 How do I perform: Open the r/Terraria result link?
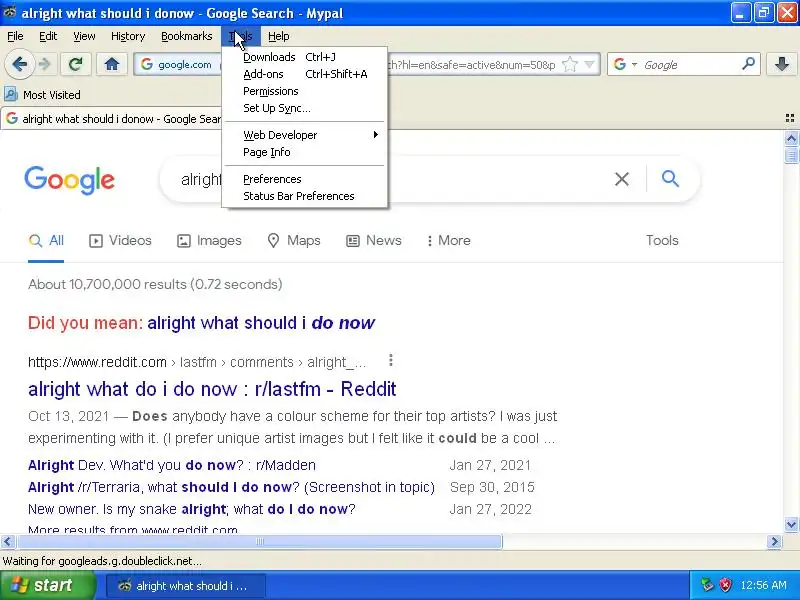tap(231, 487)
